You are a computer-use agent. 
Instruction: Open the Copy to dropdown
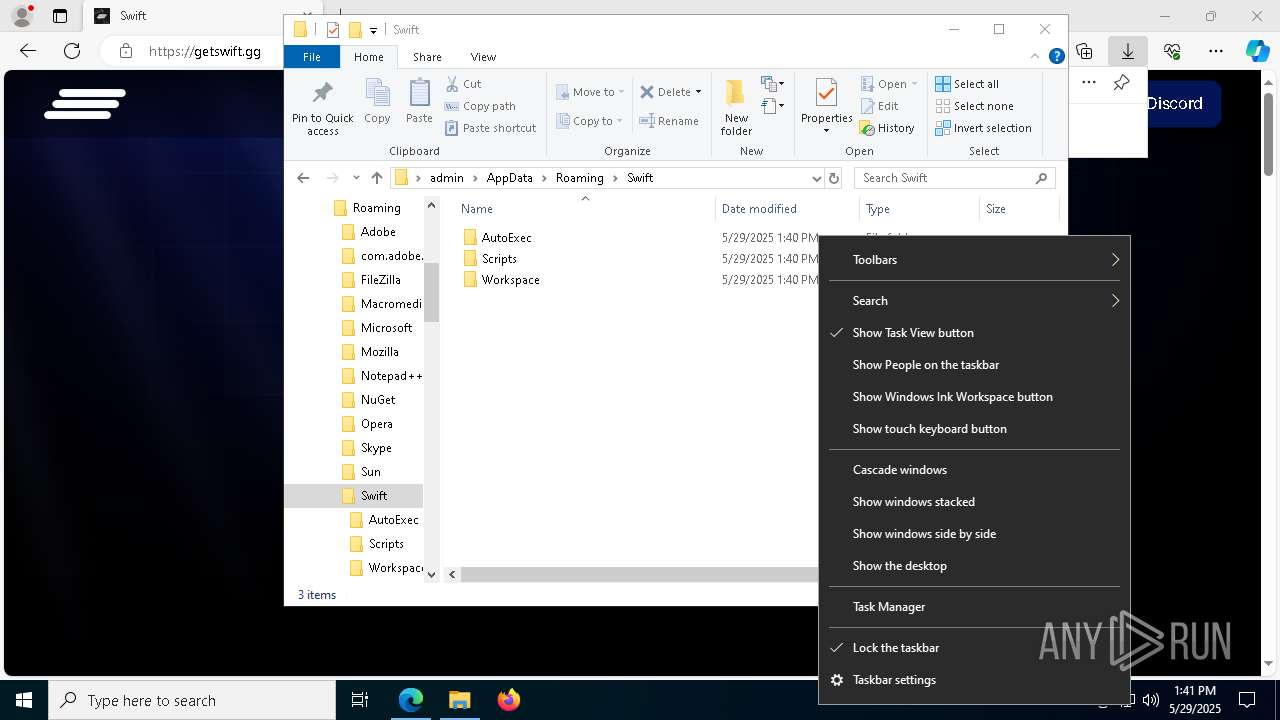click(589, 121)
